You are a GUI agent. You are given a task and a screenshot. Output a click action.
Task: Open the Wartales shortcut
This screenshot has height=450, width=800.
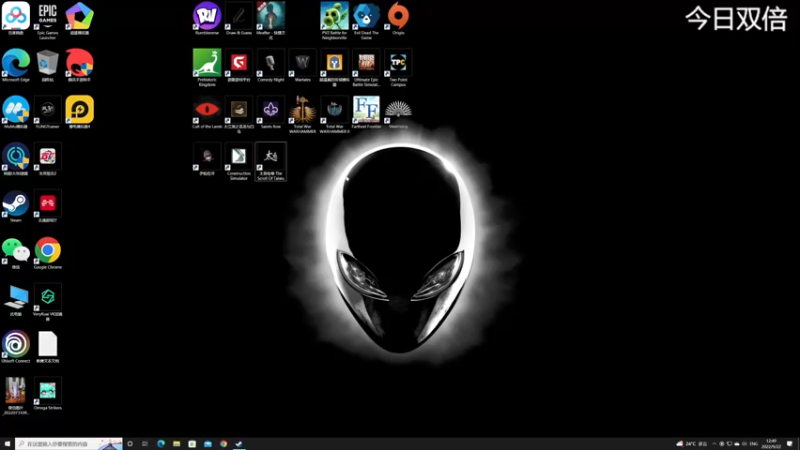[x=302, y=65]
